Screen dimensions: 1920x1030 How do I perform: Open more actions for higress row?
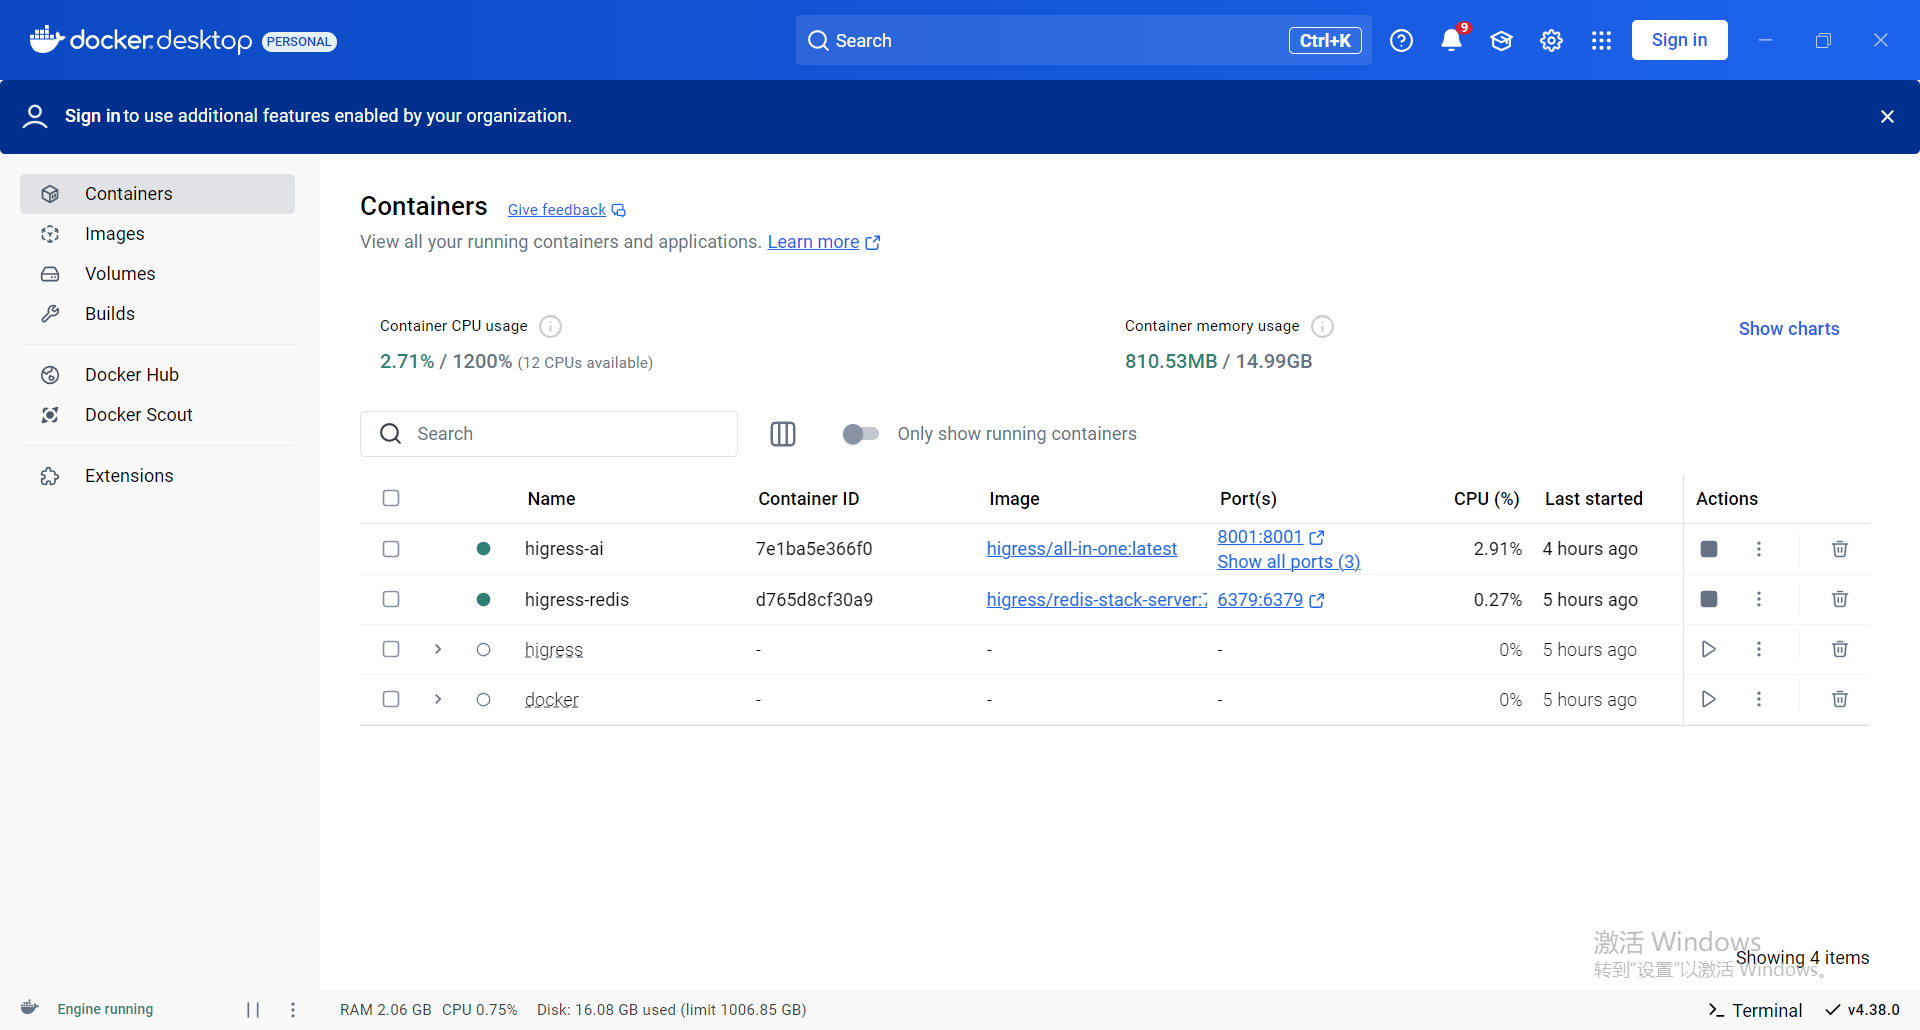coord(1759,649)
